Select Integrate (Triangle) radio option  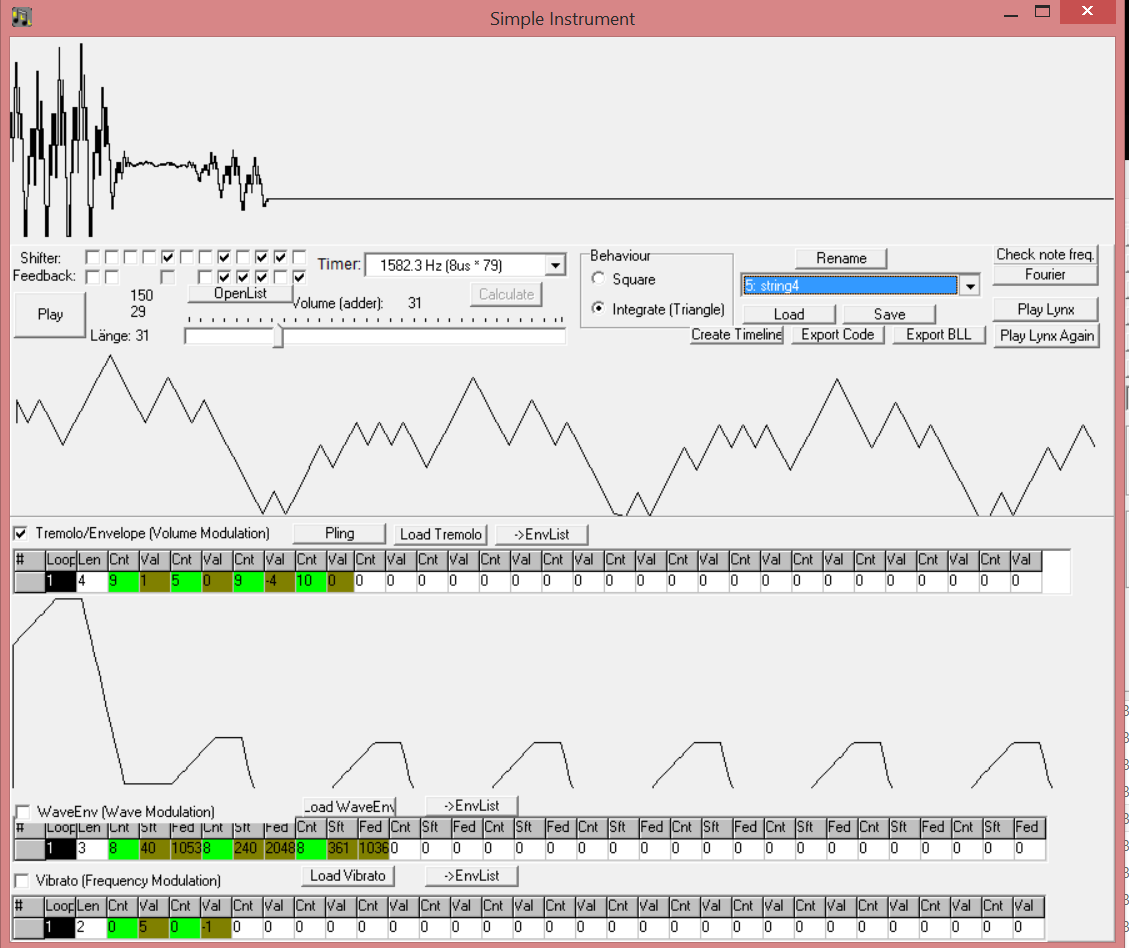coord(599,309)
